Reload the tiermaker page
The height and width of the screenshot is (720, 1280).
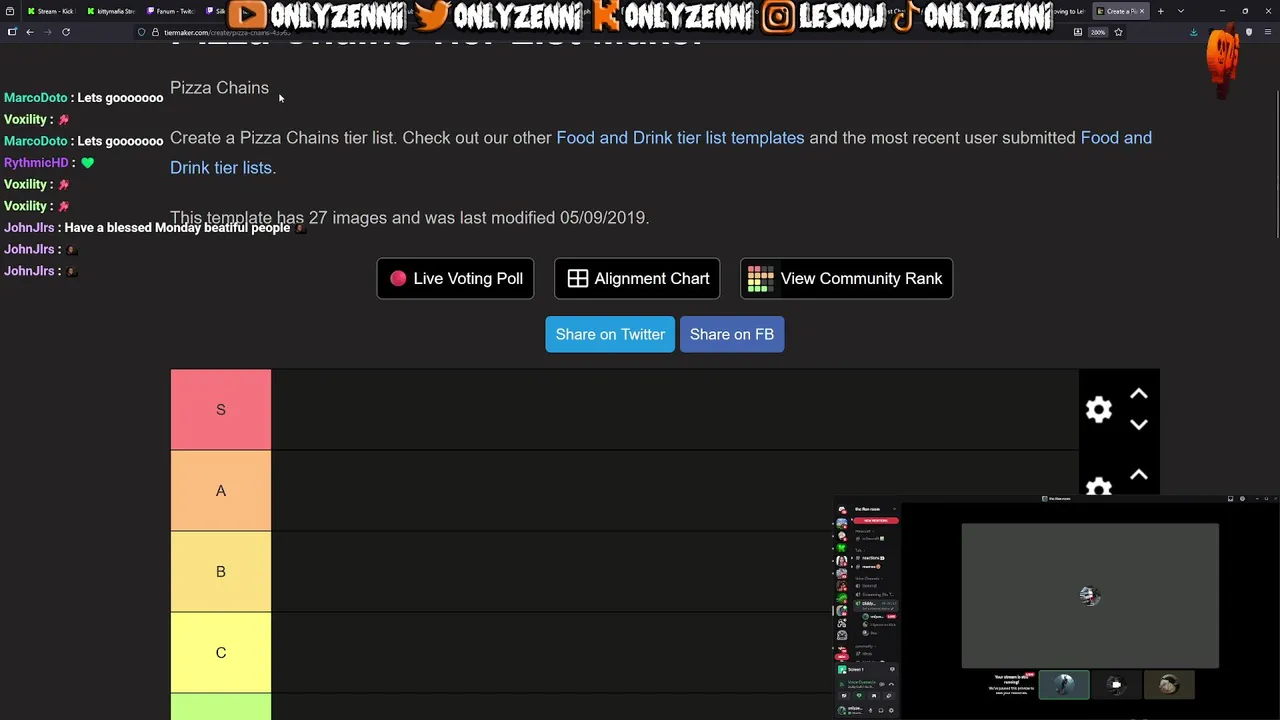(x=66, y=32)
